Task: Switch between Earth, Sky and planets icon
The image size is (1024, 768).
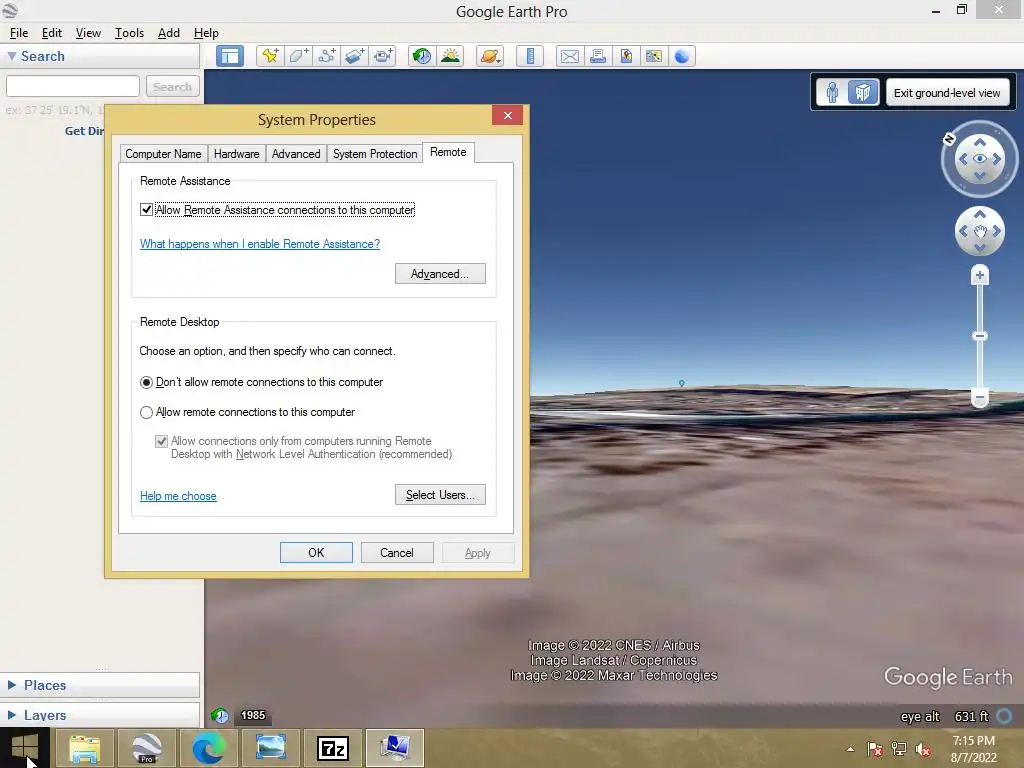Action: pyautogui.click(x=490, y=56)
